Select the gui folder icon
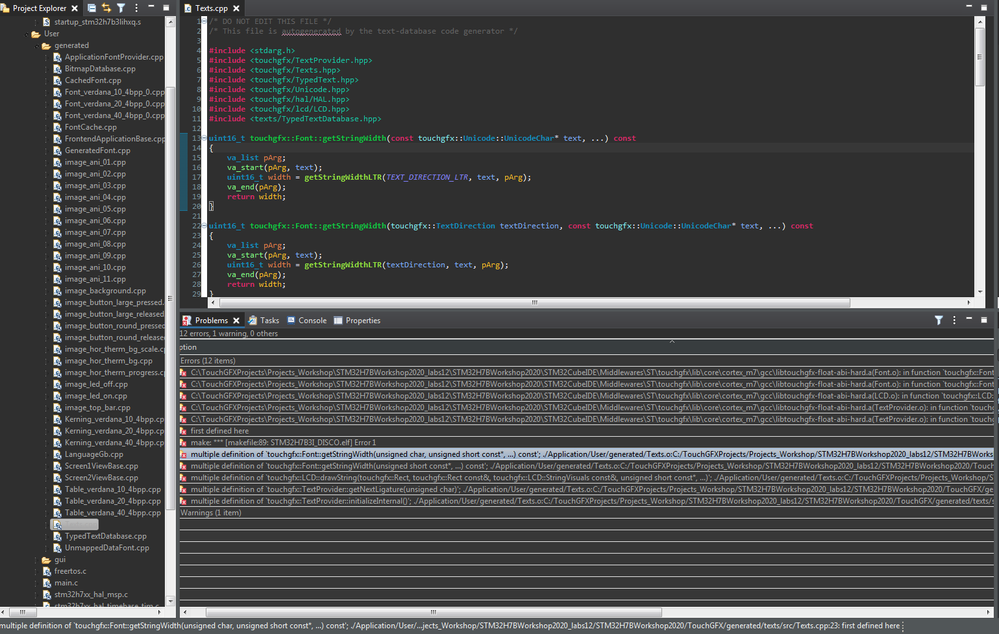999x634 pixels. (46, 559)
